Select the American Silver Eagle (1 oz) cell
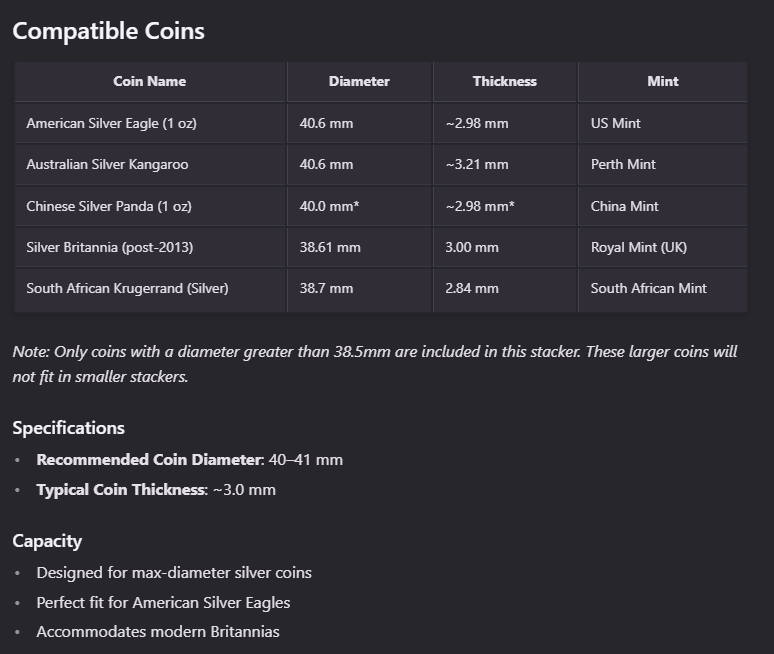 [x=111, y=124]
